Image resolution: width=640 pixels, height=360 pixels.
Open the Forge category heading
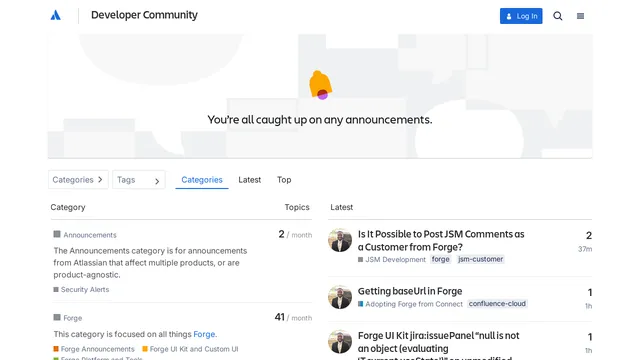[x=73, y=318]
